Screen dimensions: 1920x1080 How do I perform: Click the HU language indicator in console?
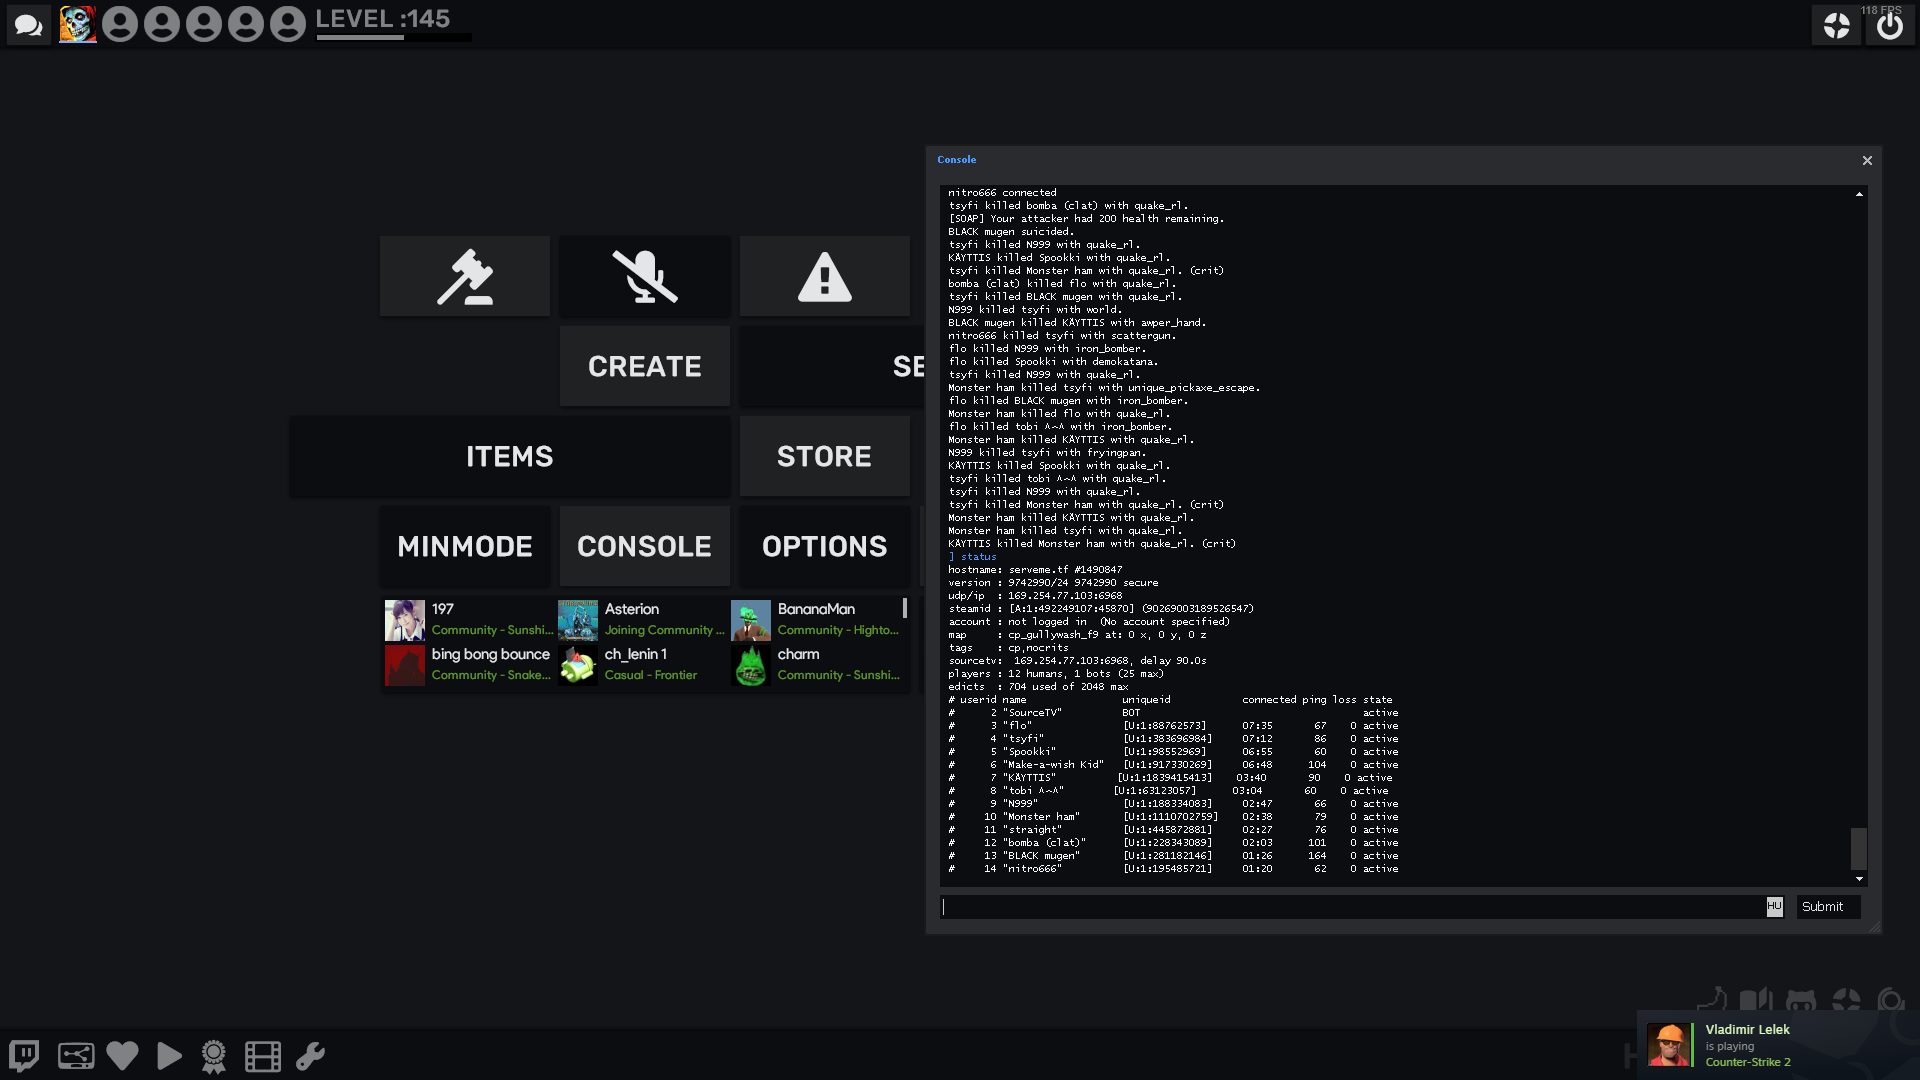pos(1774,906)
